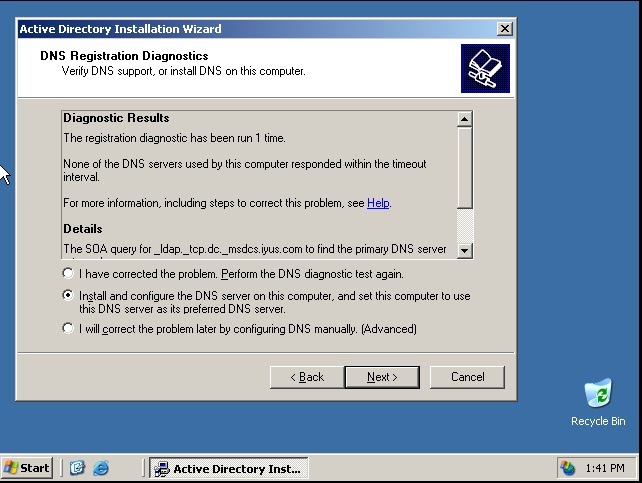Screen dimensions: 642x483
Task: Click the 'None of the DNS servers' message
Action: (x=244, y=170)
